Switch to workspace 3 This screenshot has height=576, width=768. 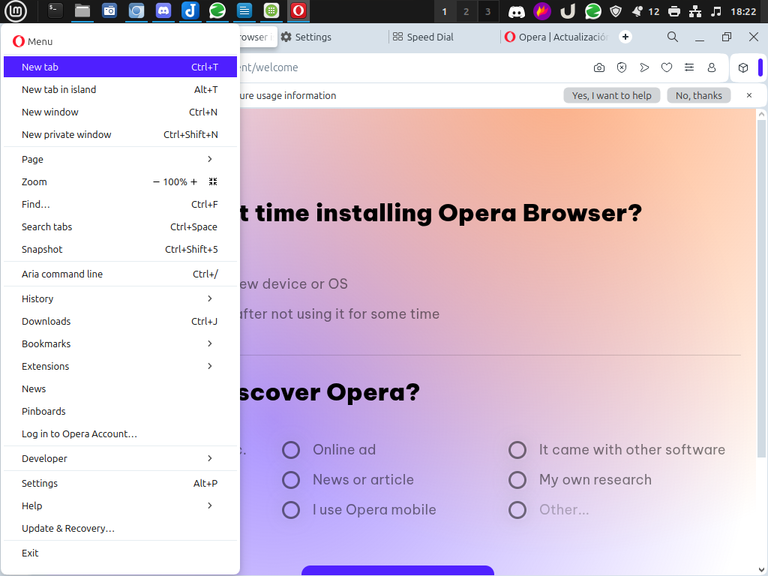tap(487, 11)
